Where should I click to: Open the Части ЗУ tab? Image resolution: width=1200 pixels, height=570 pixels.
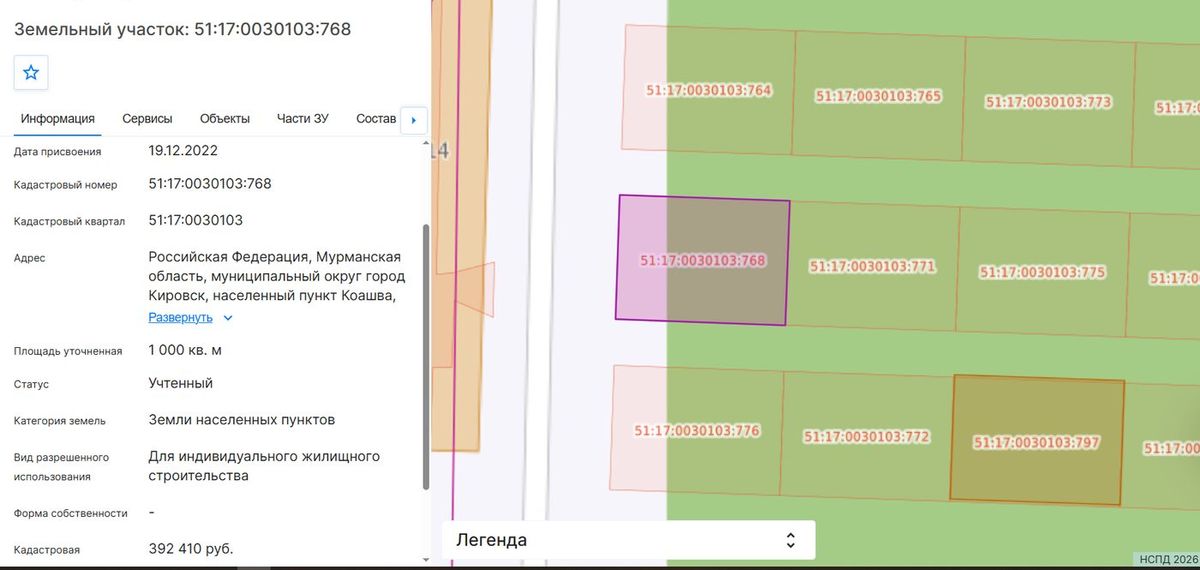pos(303,119)
